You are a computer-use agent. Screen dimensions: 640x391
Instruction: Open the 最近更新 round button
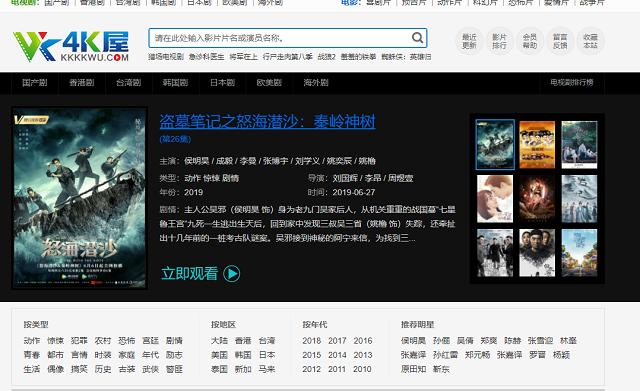tap(469, 42)
